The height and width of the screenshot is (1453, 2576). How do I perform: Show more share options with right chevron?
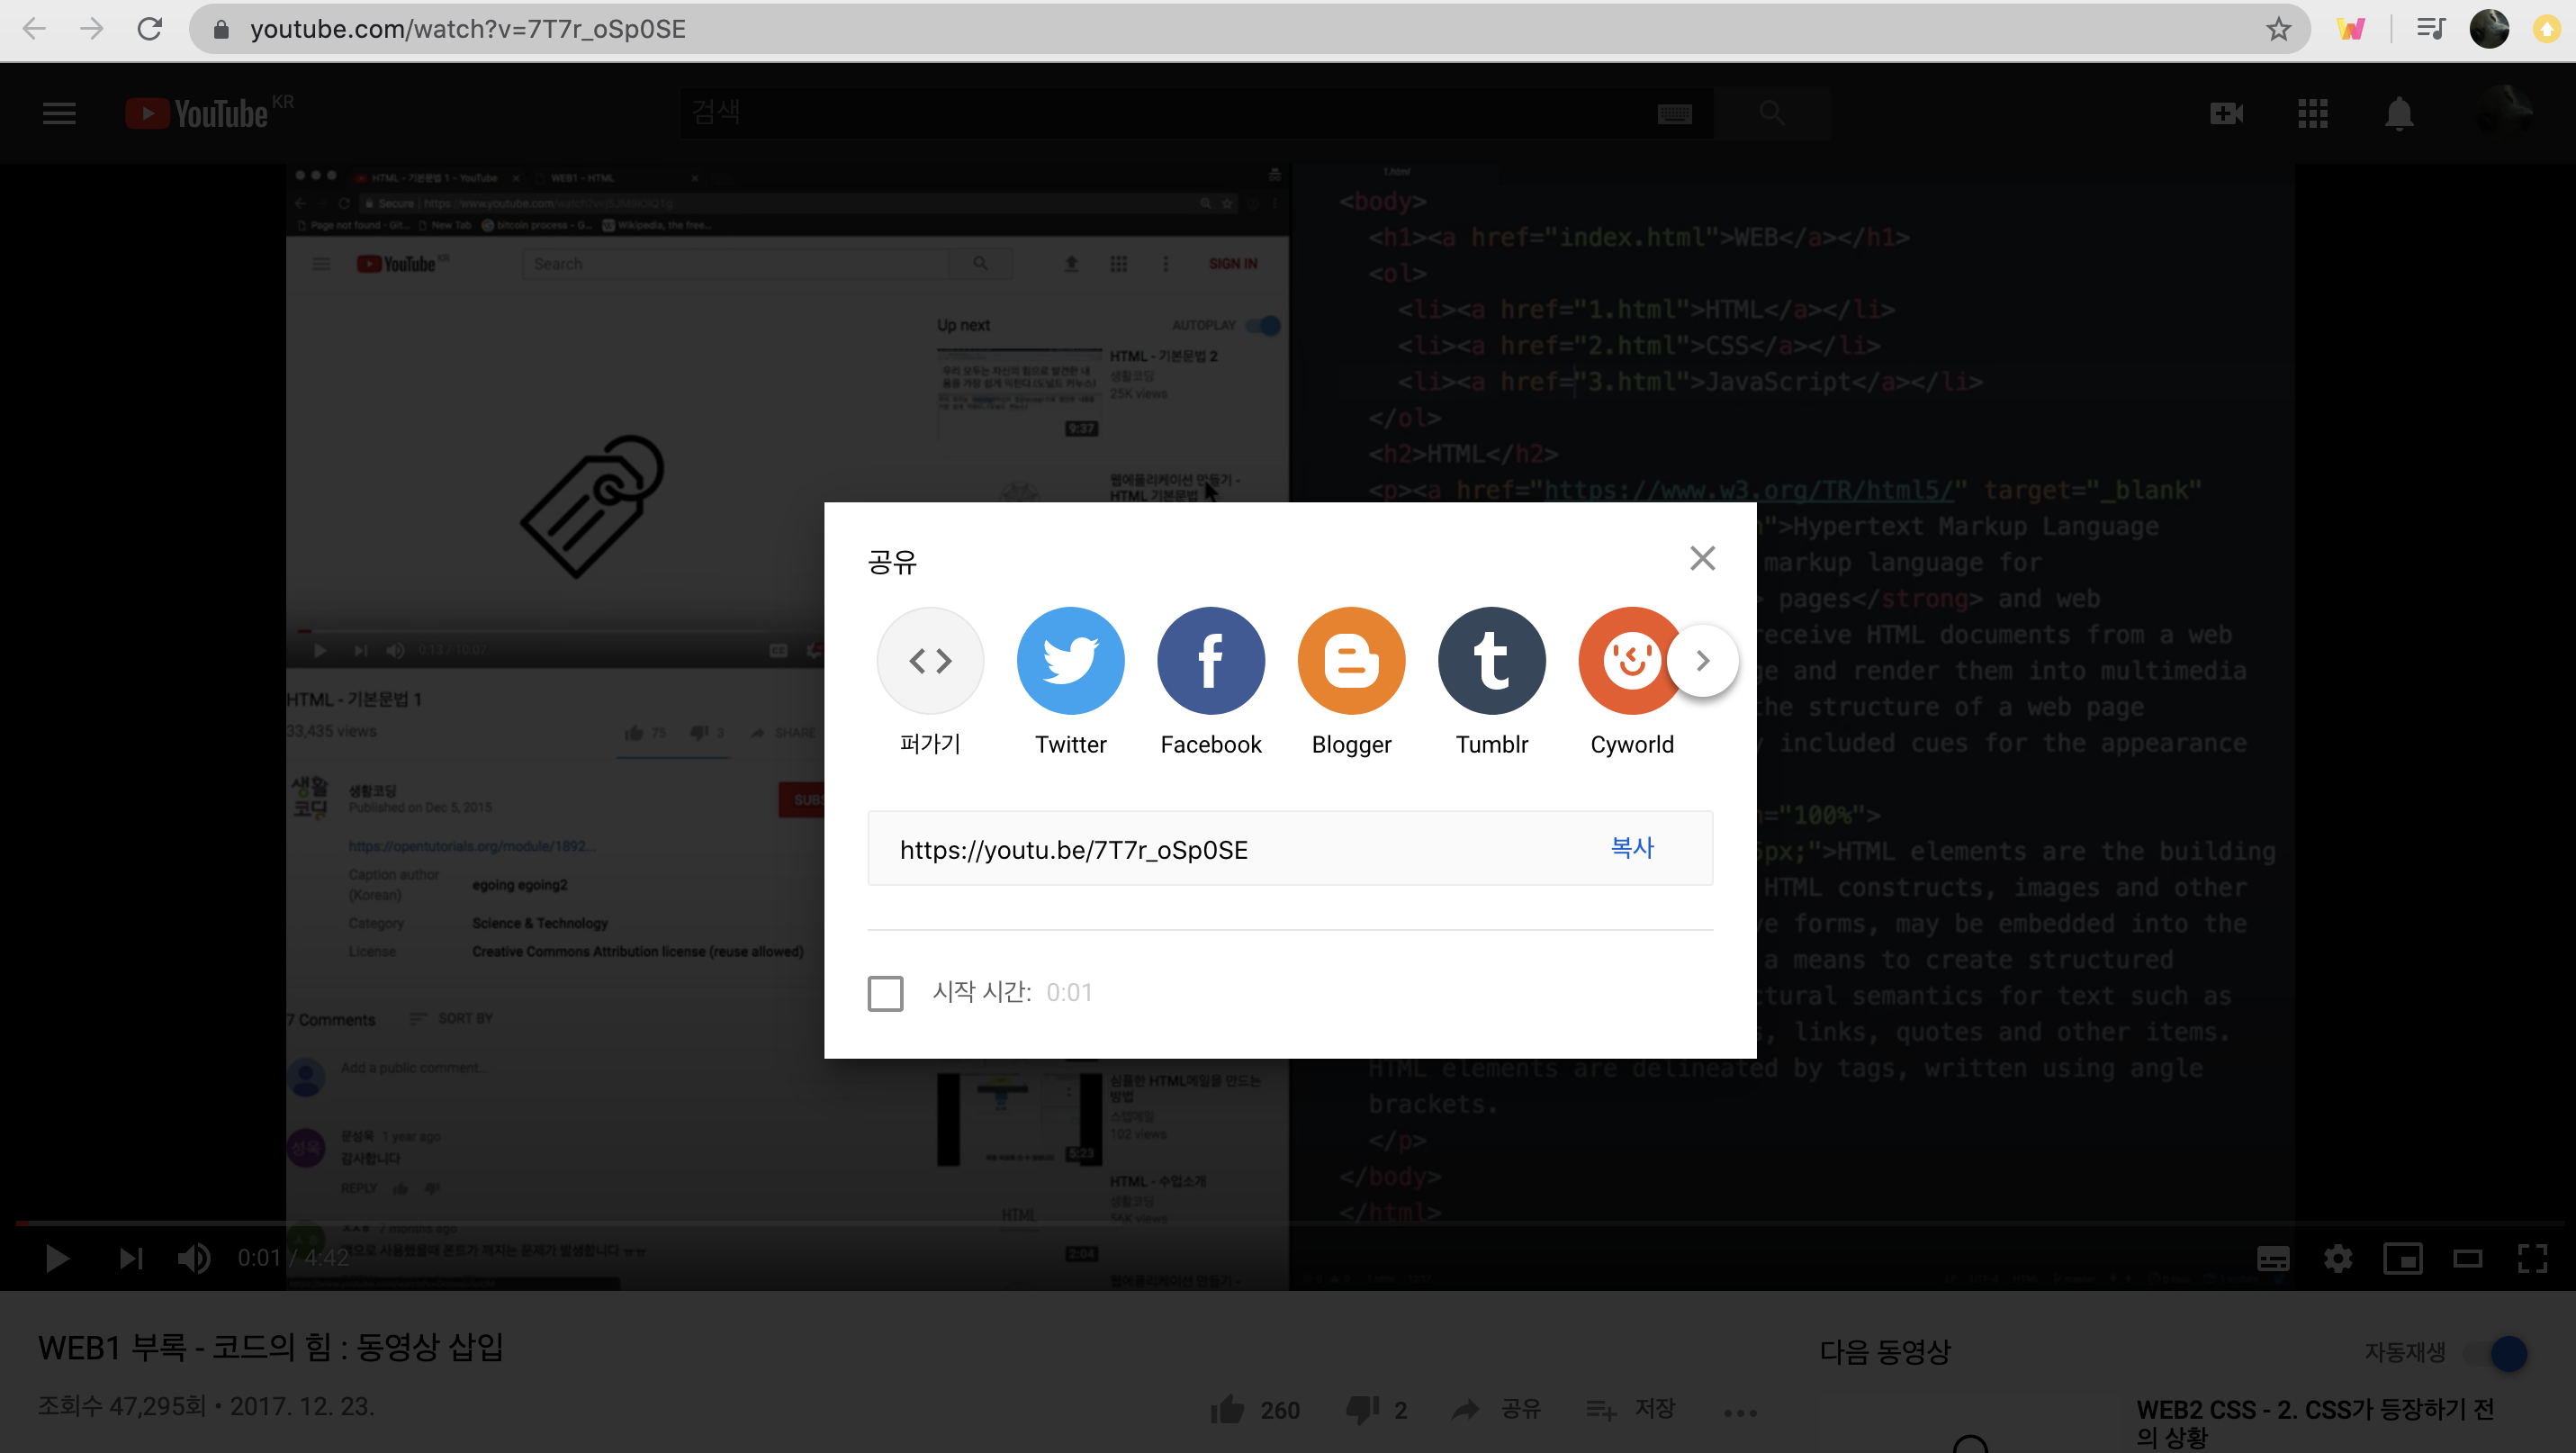click(1702, 660)
